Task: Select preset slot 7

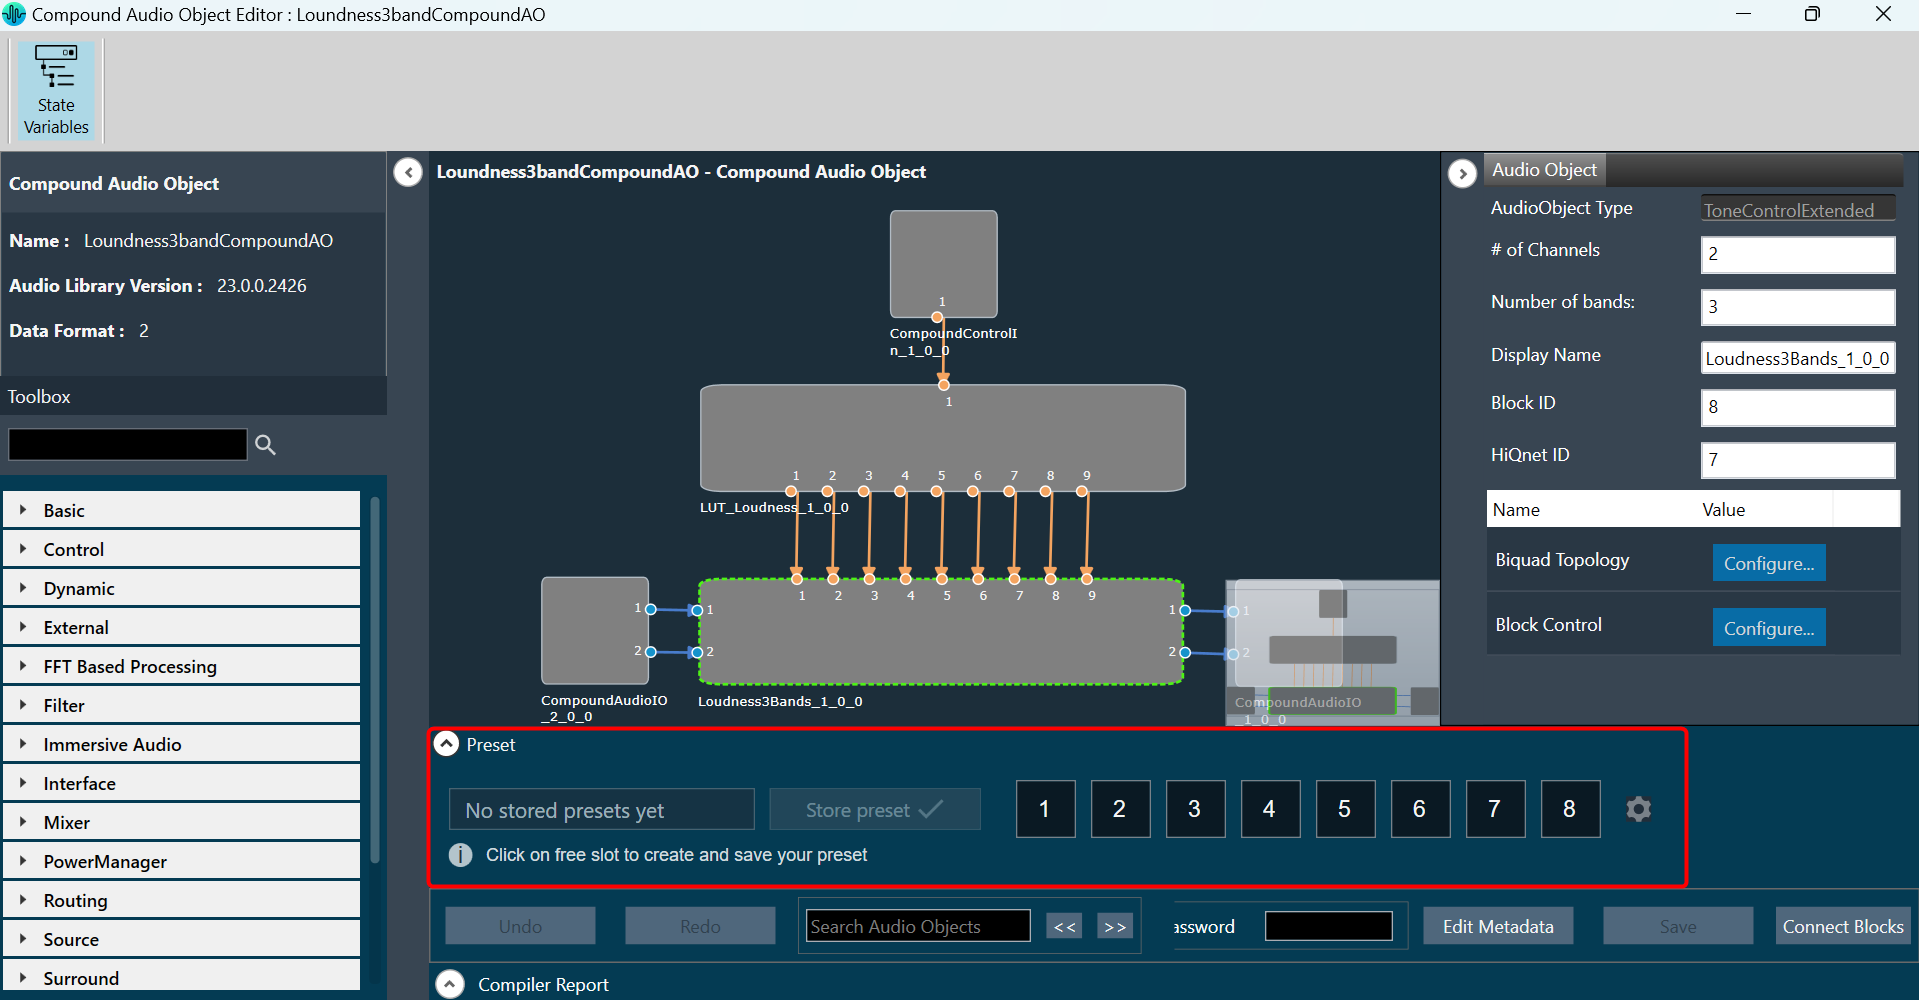Action: pos(1495,809)
